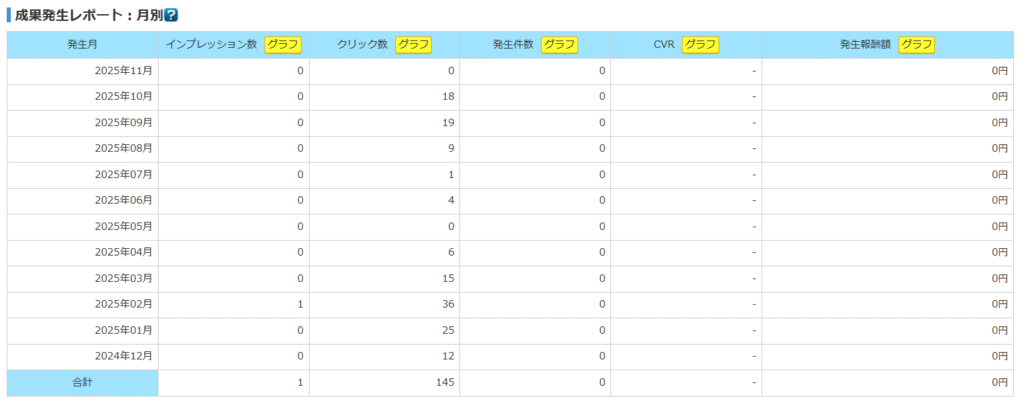Viewport: 1024px width, 410px height.
Task: Click the 2025年02月 impression count 1
Action: click(x=299, y=304)
